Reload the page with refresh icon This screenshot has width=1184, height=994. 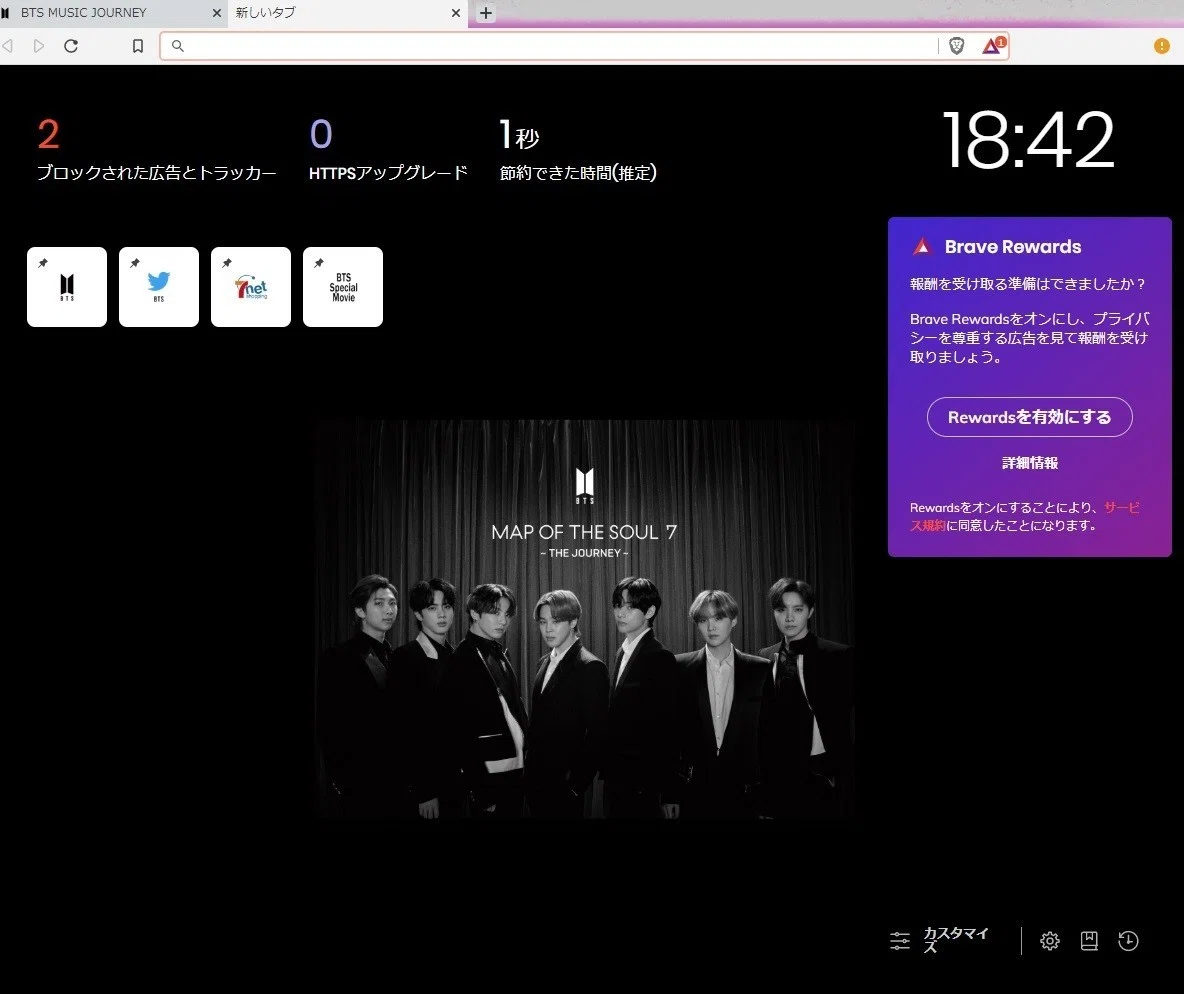point(71,46)
